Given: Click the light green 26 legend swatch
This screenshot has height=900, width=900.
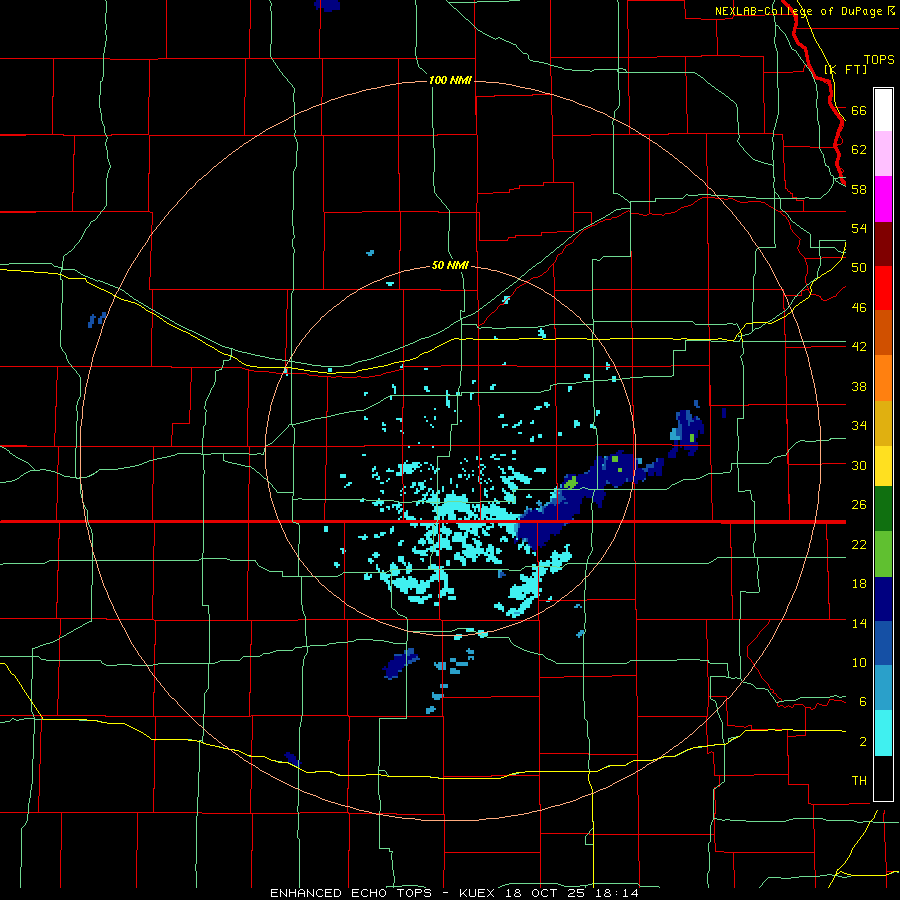Looking at the screenshot, I should pos(883,554).
